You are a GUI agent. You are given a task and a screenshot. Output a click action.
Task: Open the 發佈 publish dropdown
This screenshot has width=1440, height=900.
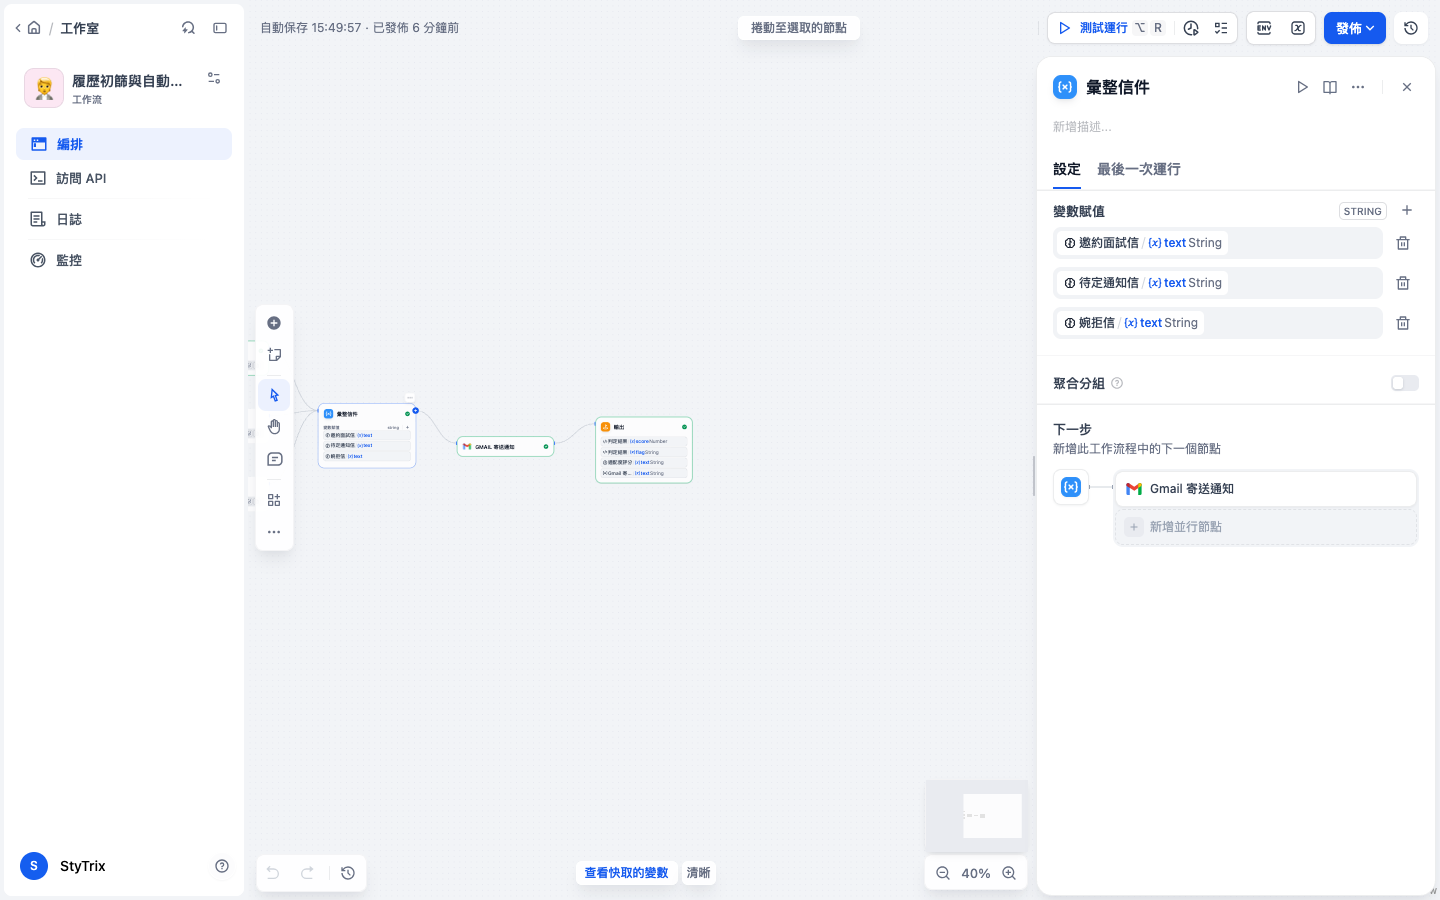tap(1355, 28)
